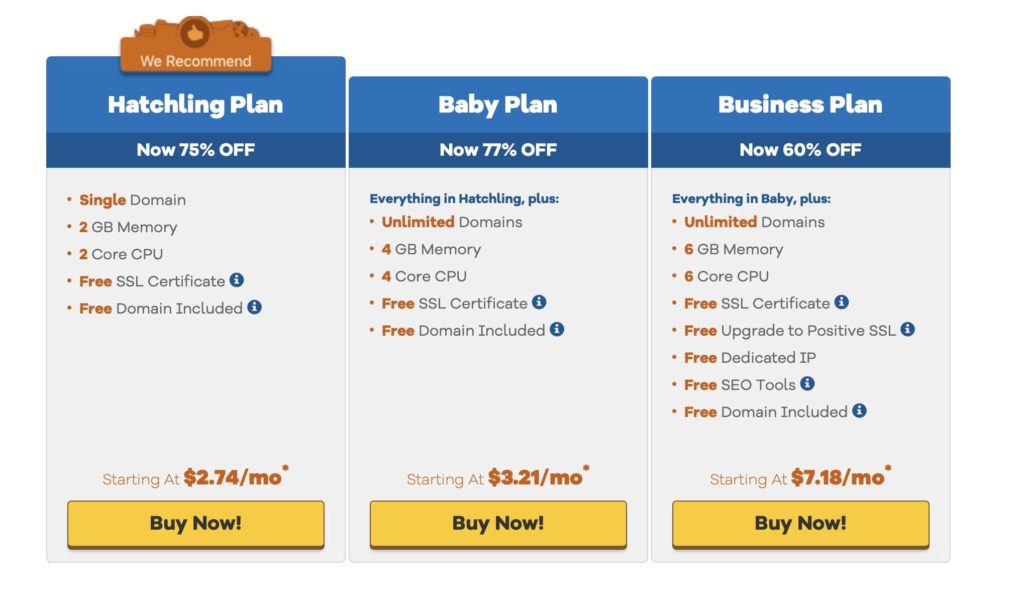Viewport: 1024px width, 593px height.
Task: Open info icon for Baby SSL Certificate
Action: [539, 302]
